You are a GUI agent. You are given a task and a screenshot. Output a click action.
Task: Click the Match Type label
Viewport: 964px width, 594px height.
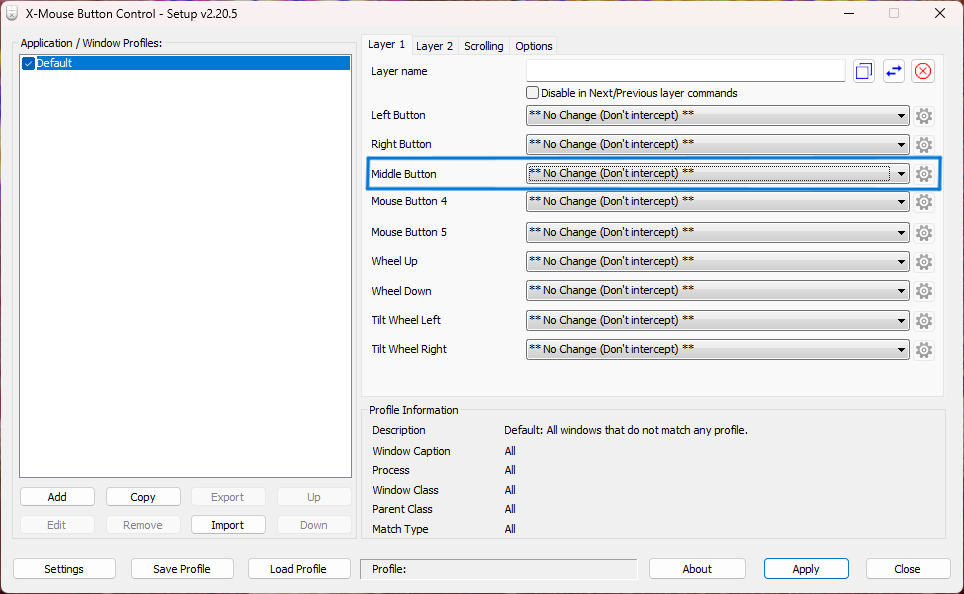[x=400, y=529]
